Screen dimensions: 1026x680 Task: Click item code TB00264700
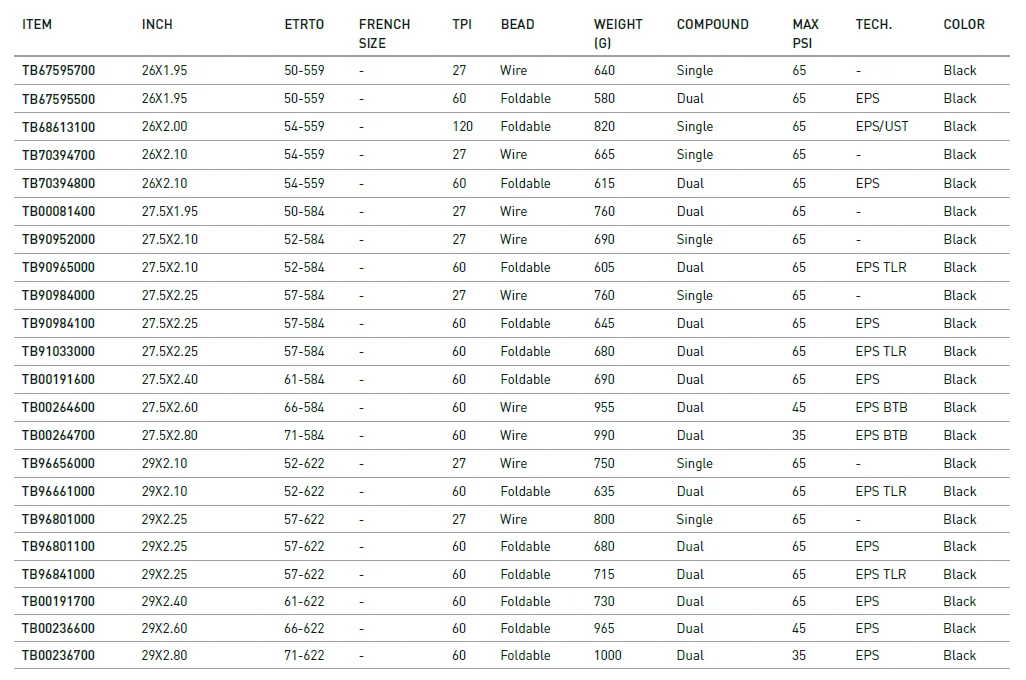(59, 435)
